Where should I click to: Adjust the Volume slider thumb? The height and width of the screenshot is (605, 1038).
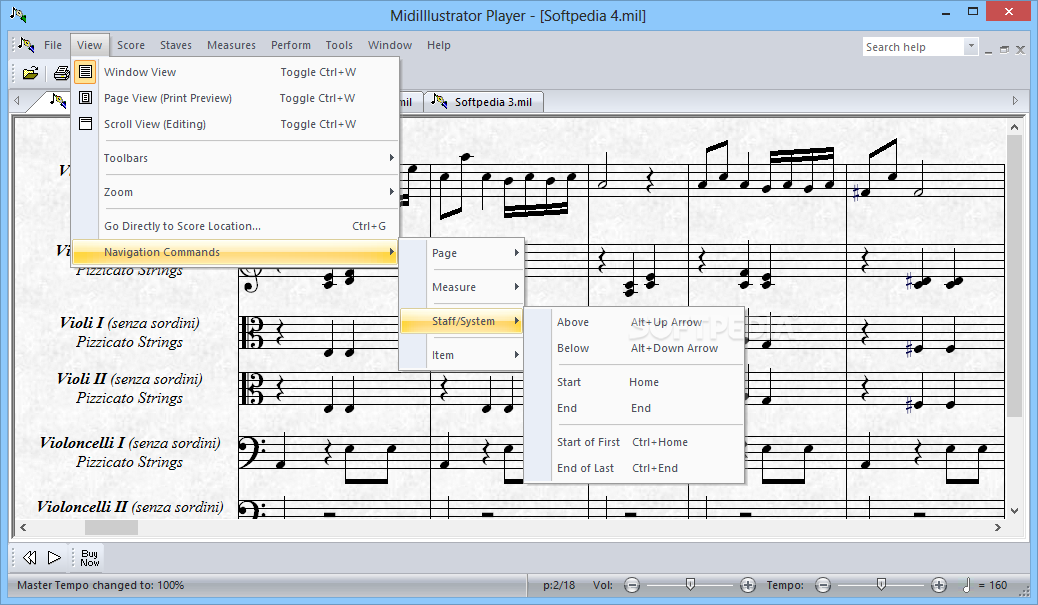tap(690, 584)
